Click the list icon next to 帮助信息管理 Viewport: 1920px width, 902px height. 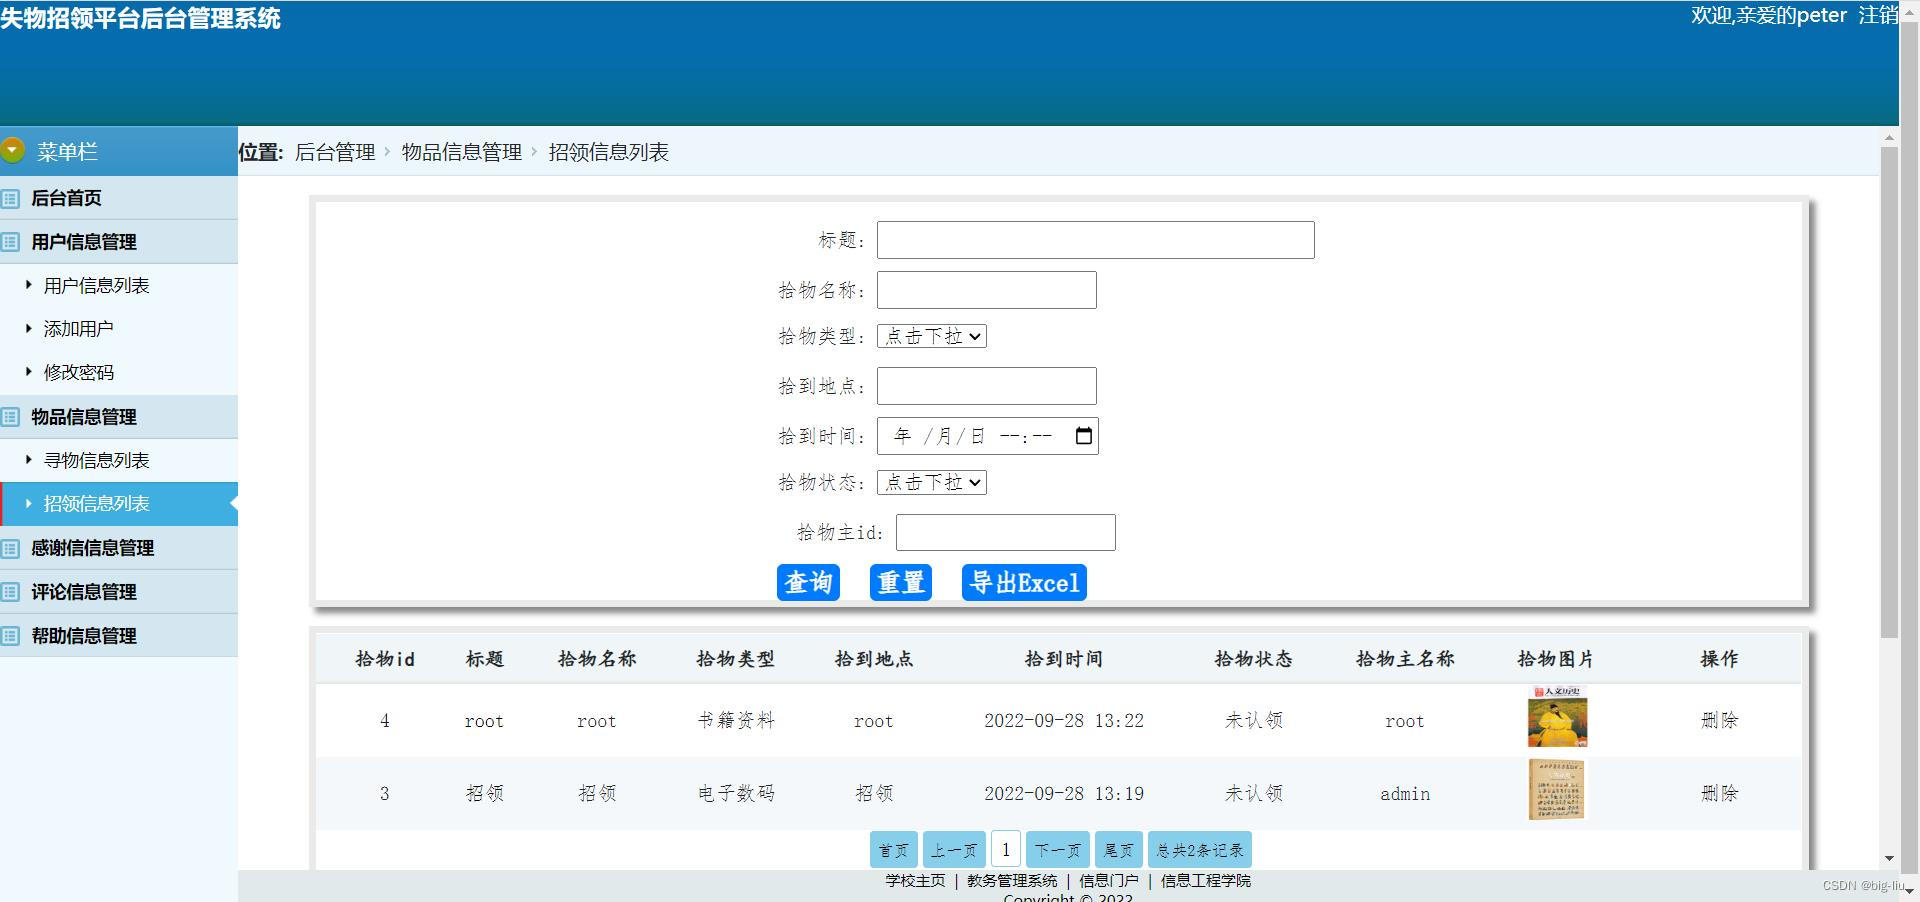(x=10, y=636)
